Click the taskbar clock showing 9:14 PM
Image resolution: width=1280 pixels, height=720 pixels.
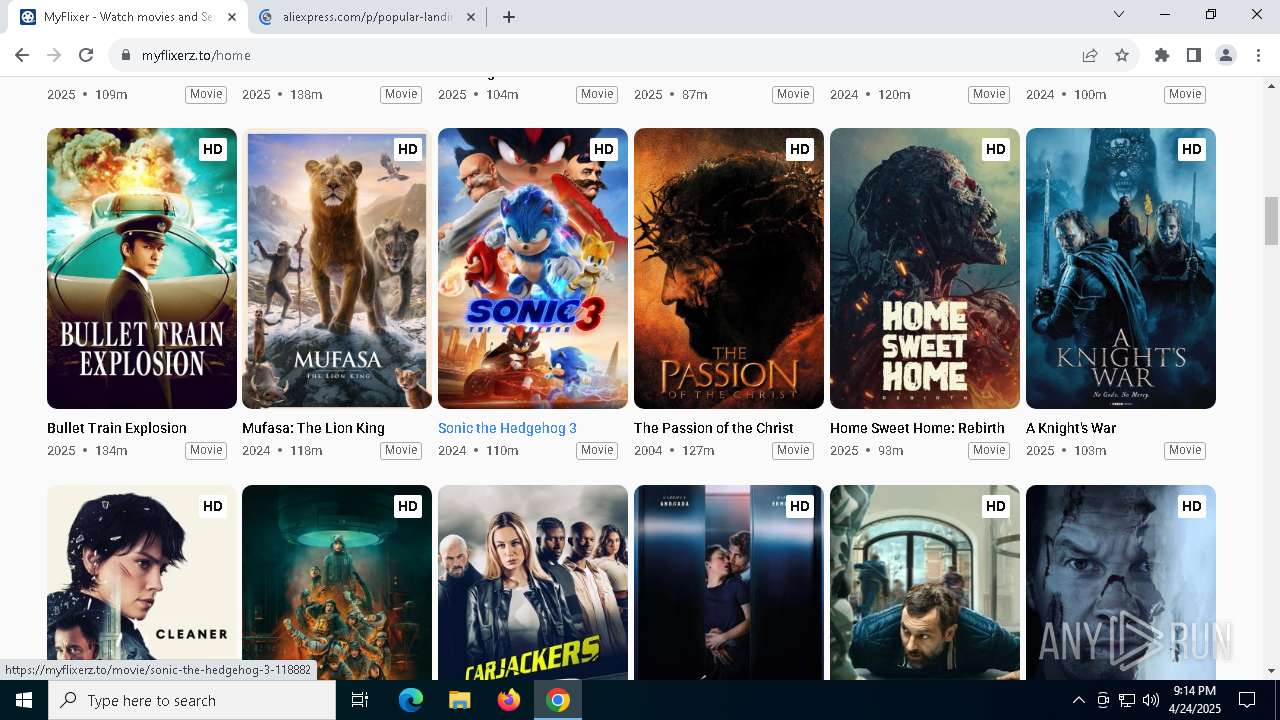pos(1194,700)
